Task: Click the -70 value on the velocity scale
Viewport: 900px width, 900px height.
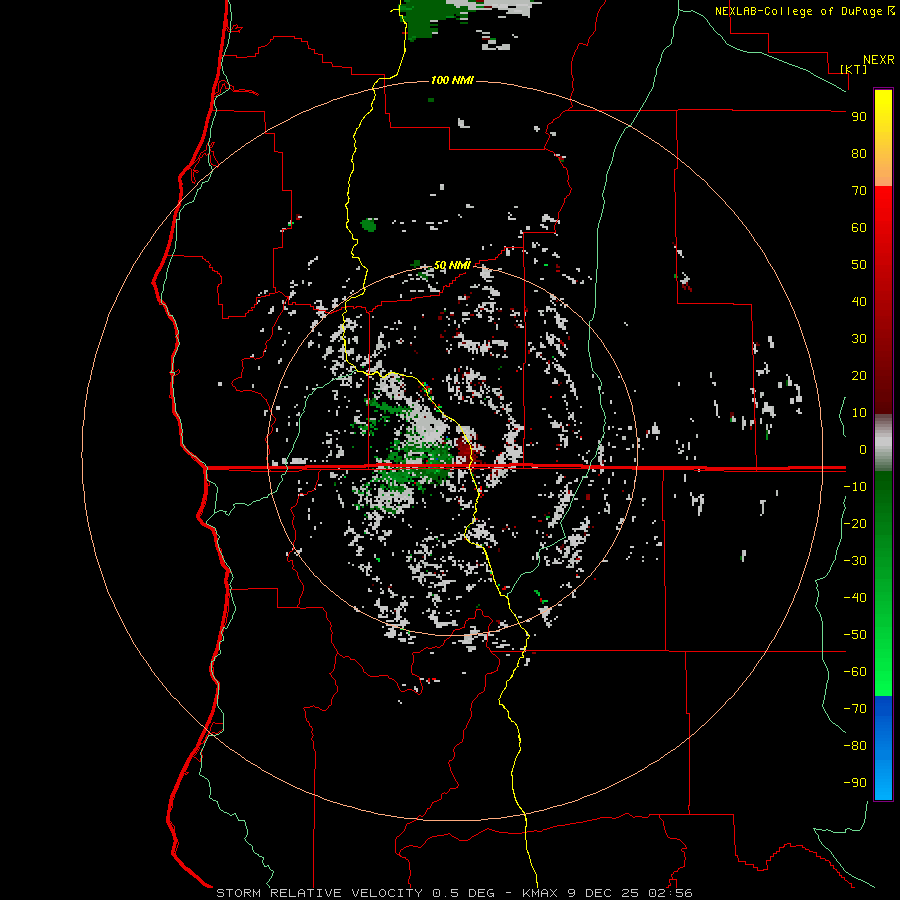Action: 855,708
